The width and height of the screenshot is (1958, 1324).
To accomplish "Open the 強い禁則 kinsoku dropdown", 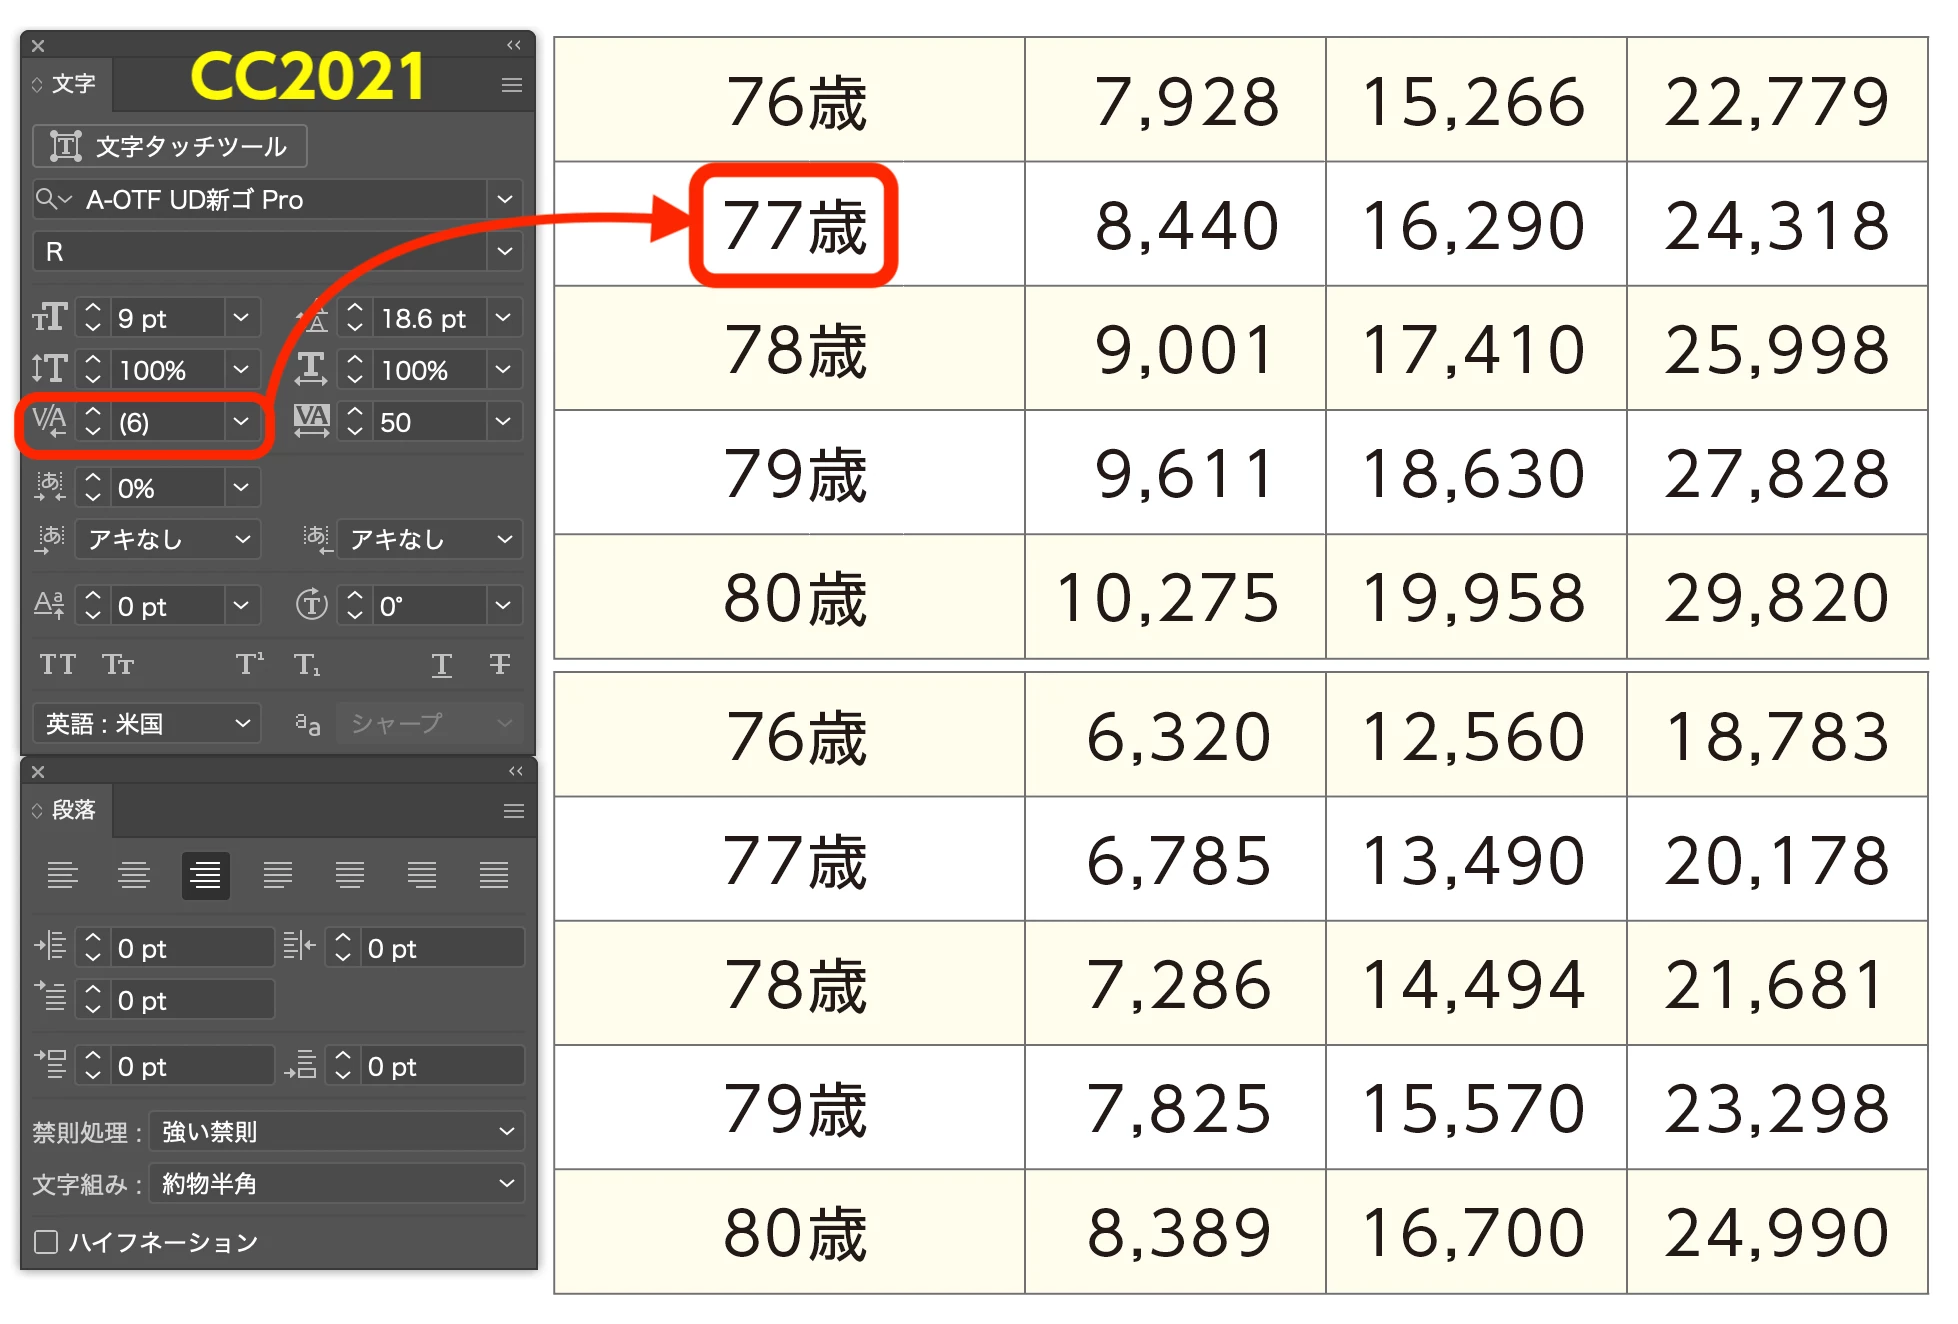I will pyautogui.click(x=337, y=1131).
